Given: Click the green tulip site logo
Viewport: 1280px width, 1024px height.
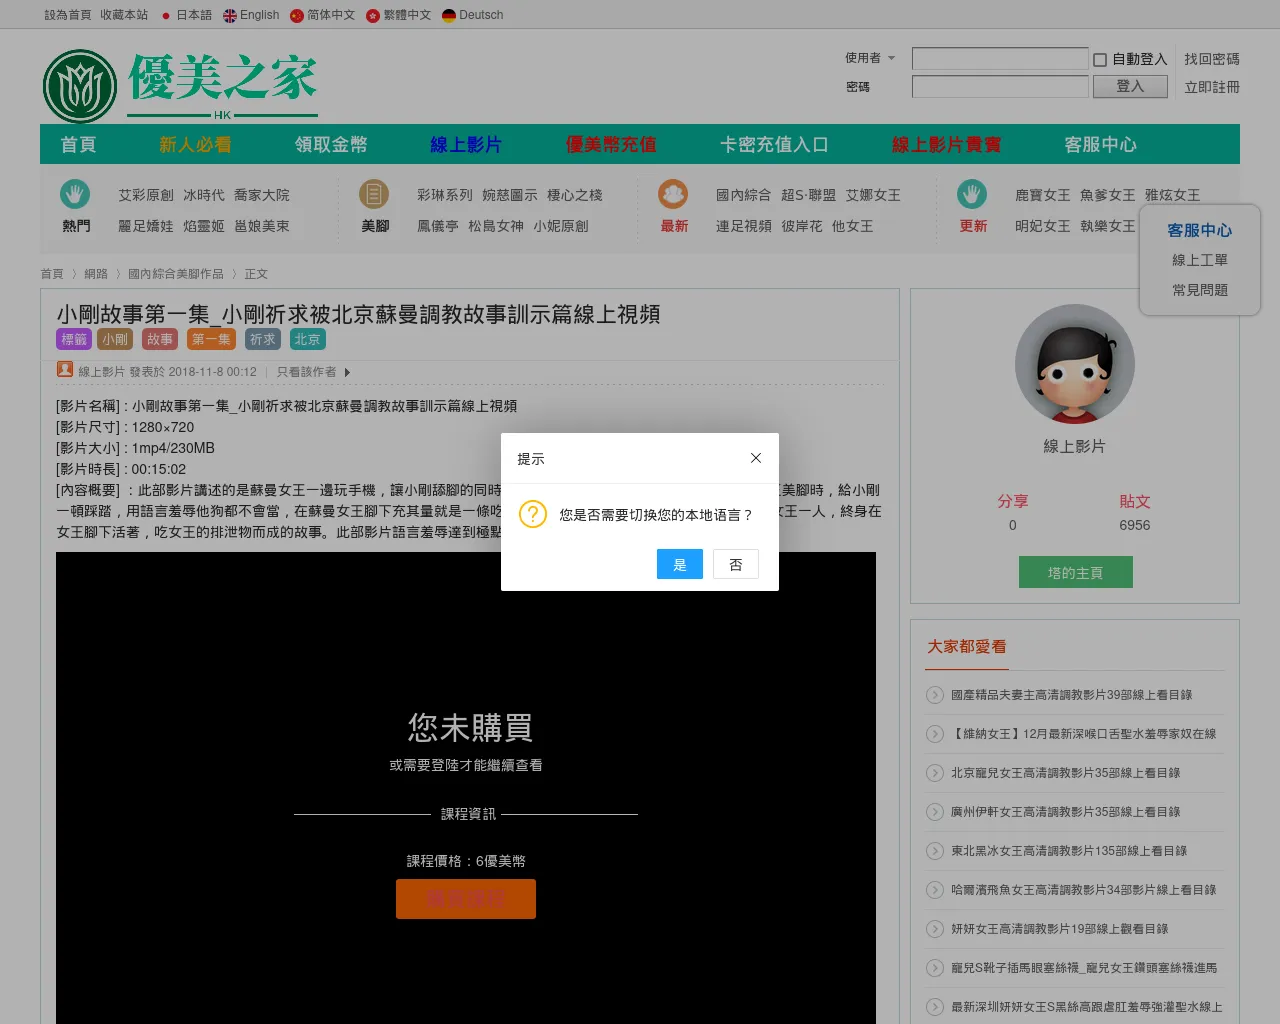Looking at the screenshot, I should 80,86.
